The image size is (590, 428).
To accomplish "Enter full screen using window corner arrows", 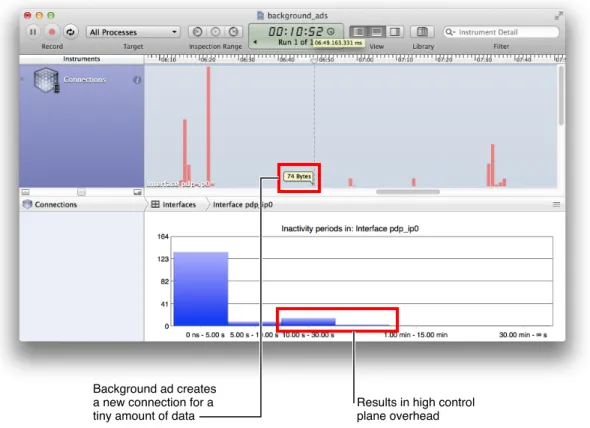I will coord(559,15).
